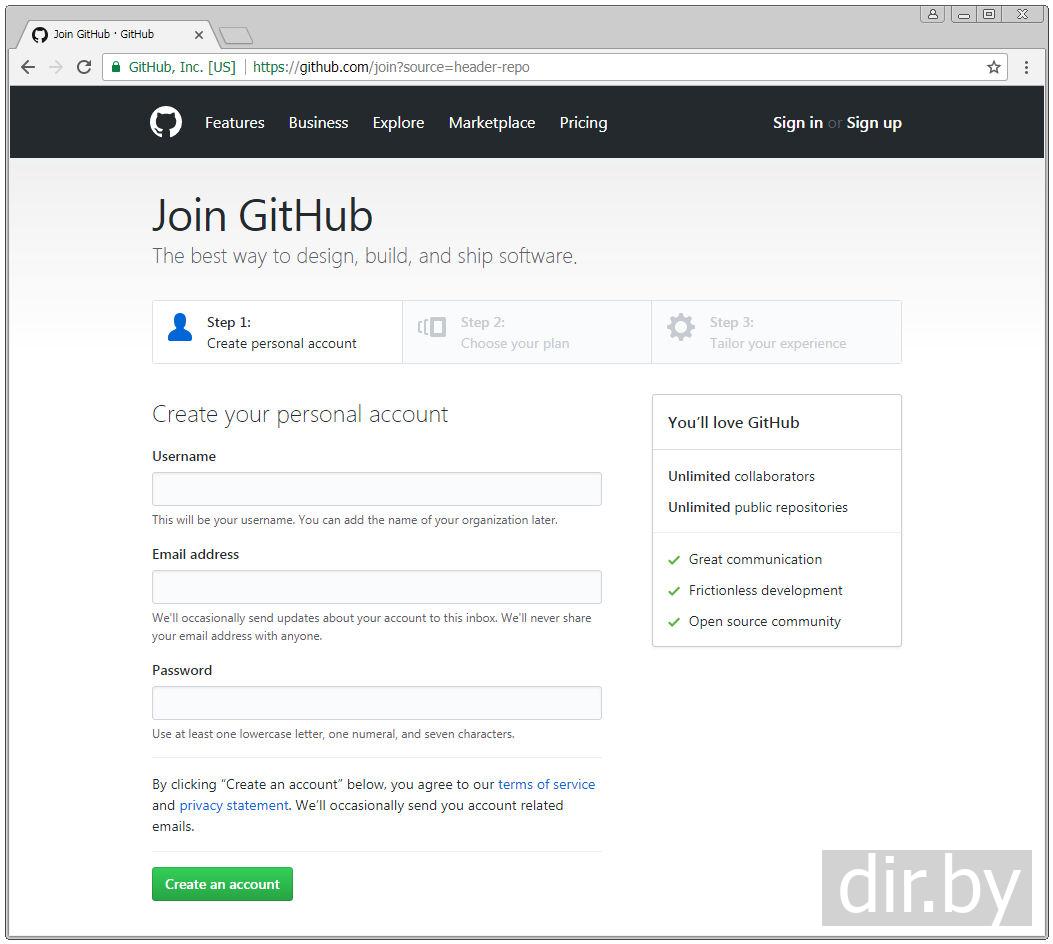Viewport: 1053px width, 944px height.
Task: Click the Step 1 person icon
Action: pos(180,327)
